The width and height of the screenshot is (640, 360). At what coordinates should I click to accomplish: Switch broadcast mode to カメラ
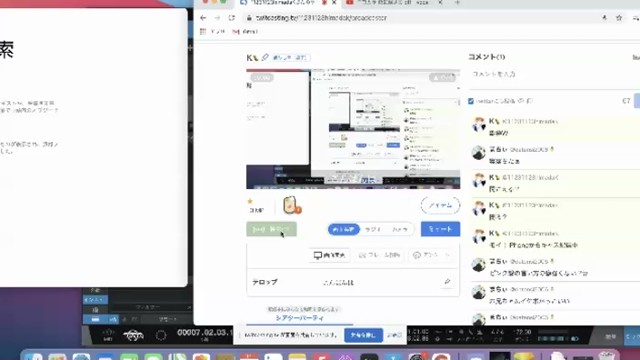tap(400, 229)
